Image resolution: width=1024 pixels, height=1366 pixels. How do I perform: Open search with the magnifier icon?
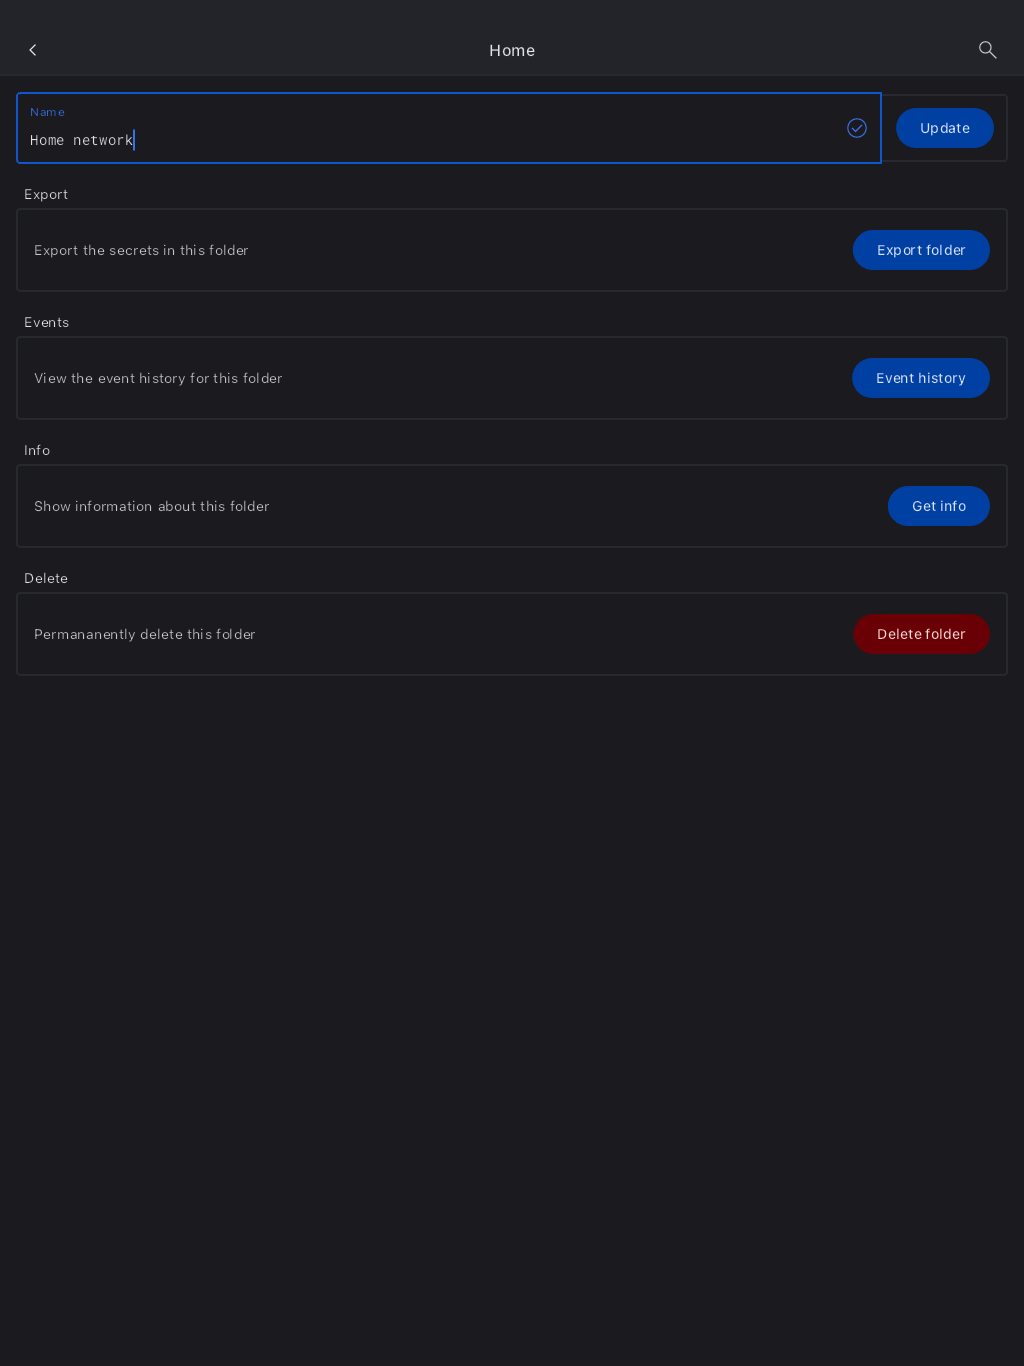pyautogui.click(x=987, y=50)
